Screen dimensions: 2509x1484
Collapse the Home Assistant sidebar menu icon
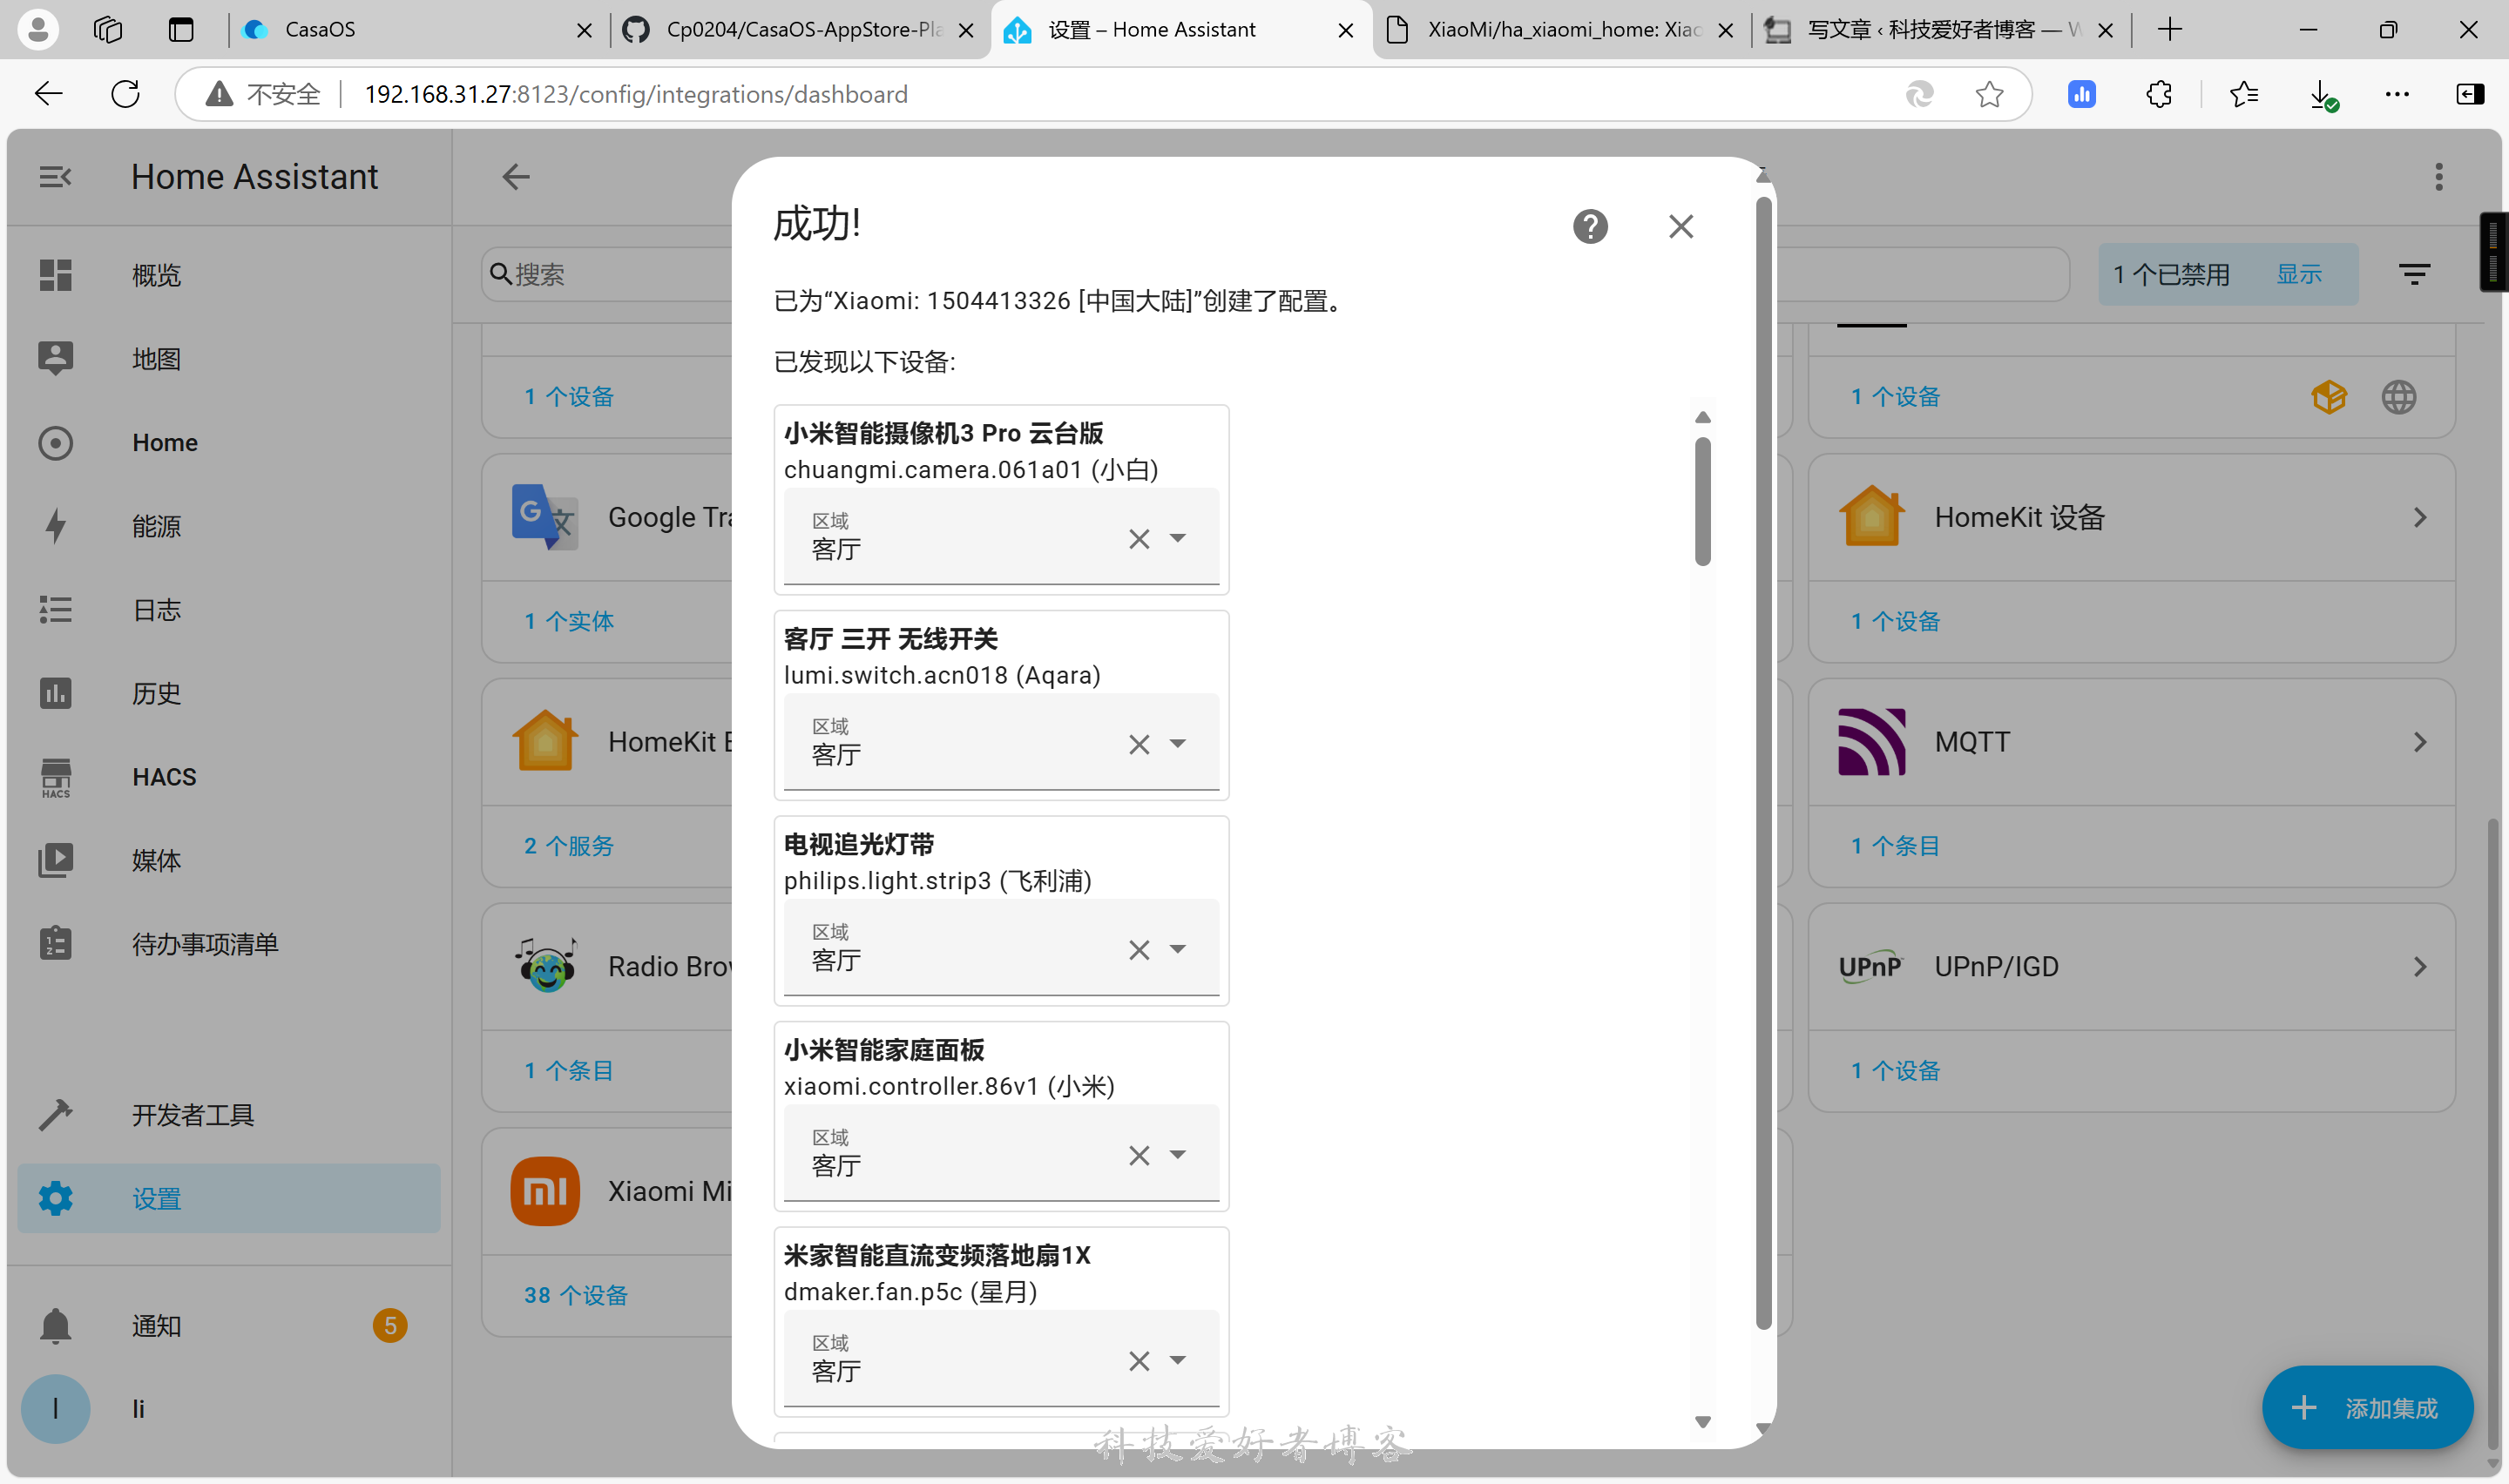[55, 177]
